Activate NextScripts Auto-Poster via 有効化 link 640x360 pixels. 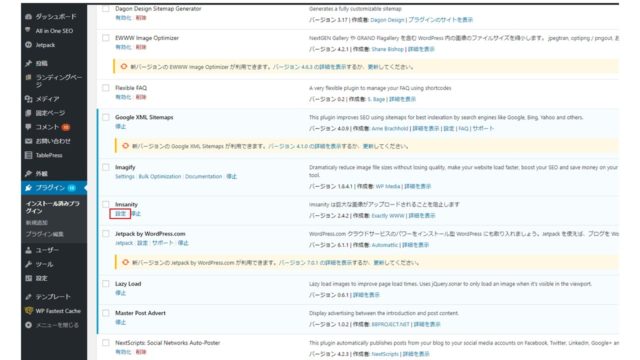[x=123, y=352]
